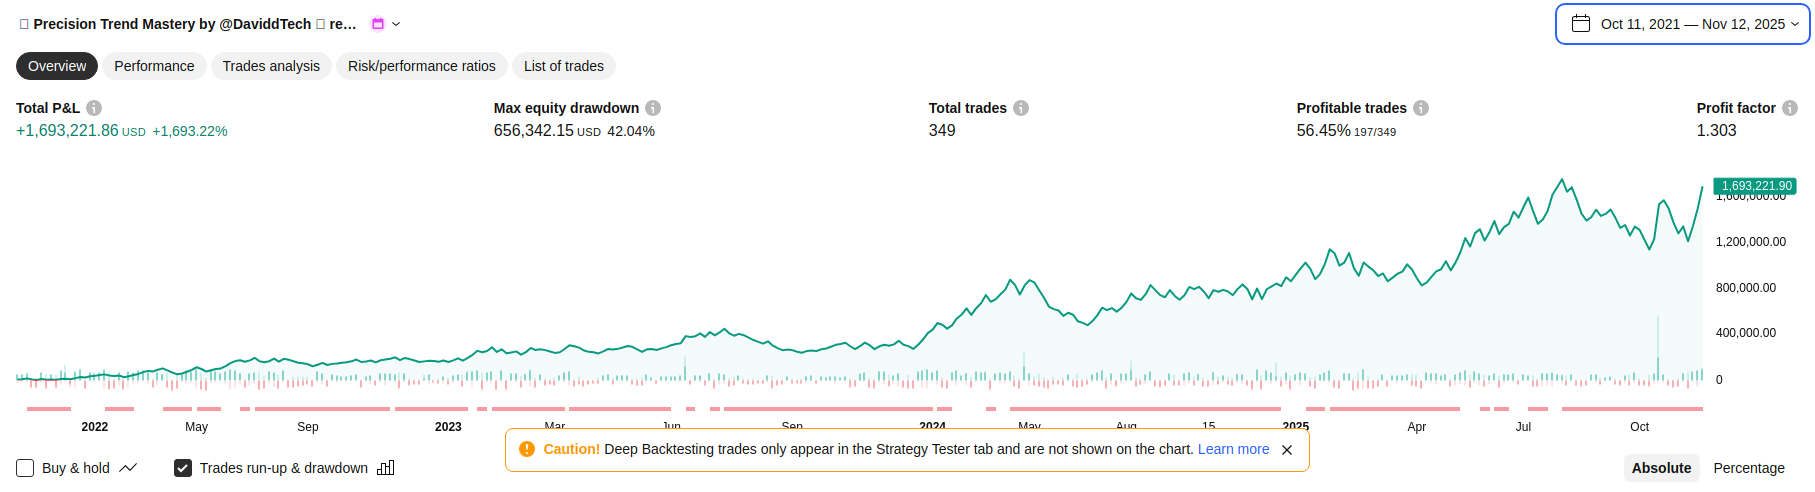Viewport: 1815px width, 492px height.
Task: Click the Max equity drawdown info icon
Action: [x=653, y=108]
